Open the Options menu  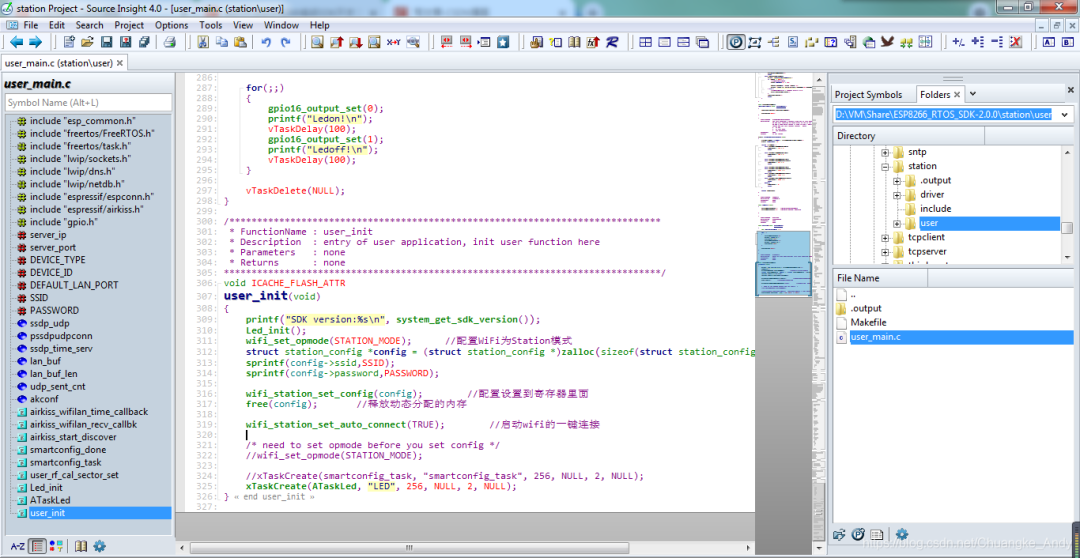pos(171,25)
